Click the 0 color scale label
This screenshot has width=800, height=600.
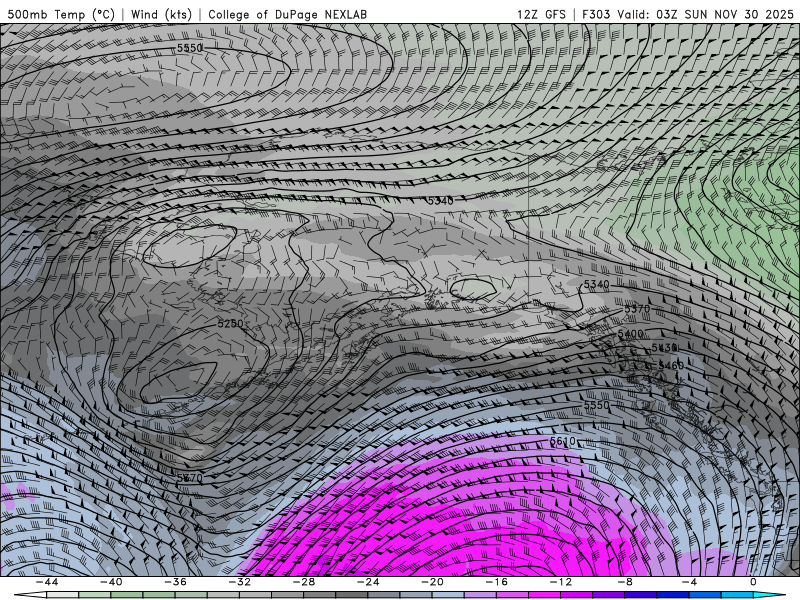pos(754,582)
